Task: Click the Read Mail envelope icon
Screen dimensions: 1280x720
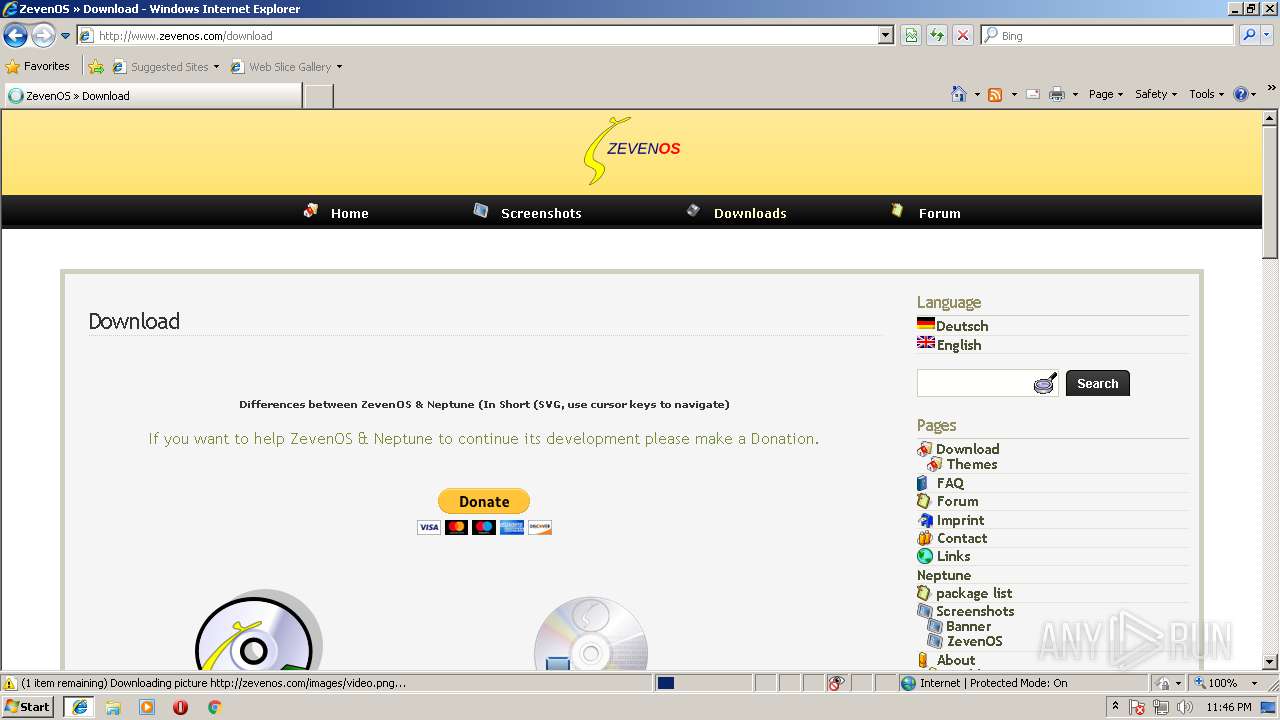Action: (1033, 94)
